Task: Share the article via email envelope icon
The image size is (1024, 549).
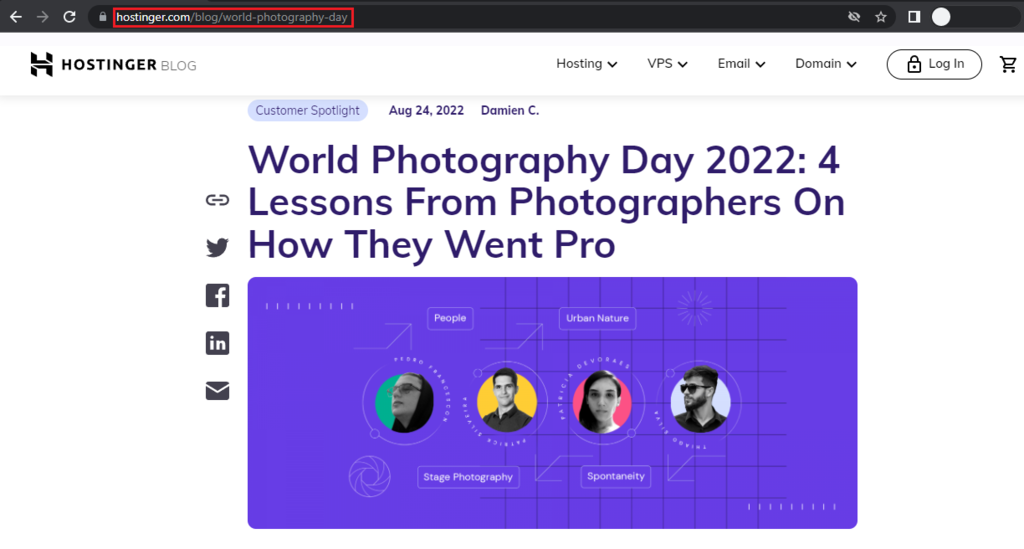Action: 217,390
